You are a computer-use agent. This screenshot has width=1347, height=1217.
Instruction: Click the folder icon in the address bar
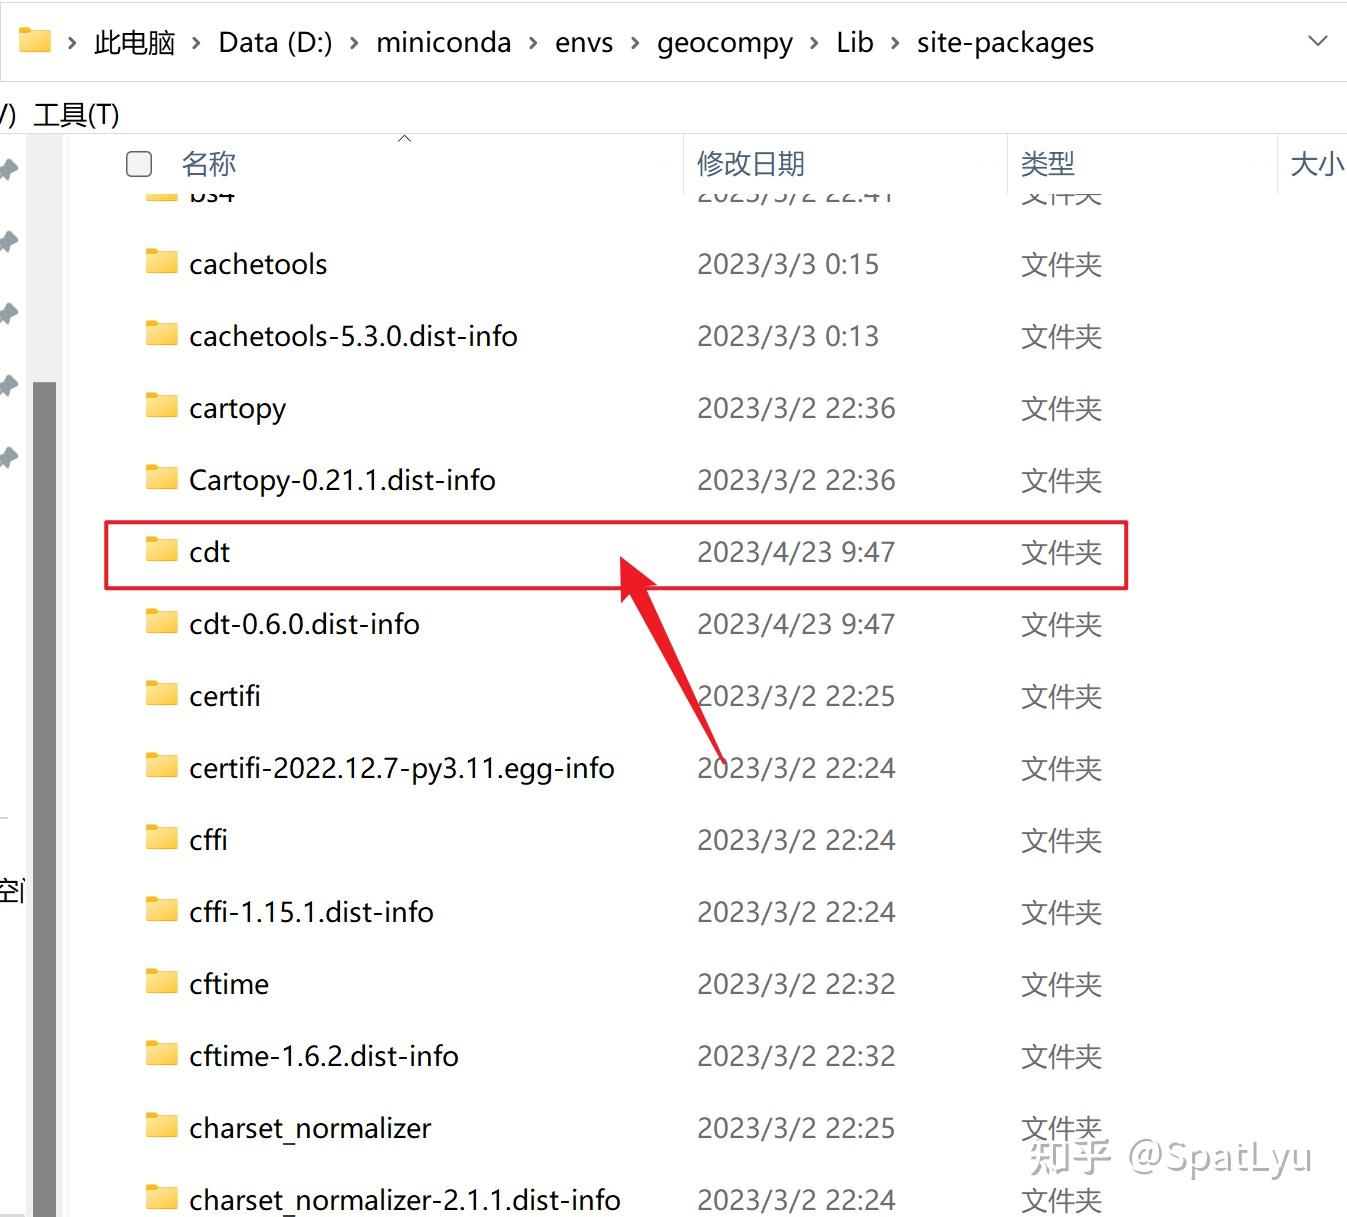point(33,40)
